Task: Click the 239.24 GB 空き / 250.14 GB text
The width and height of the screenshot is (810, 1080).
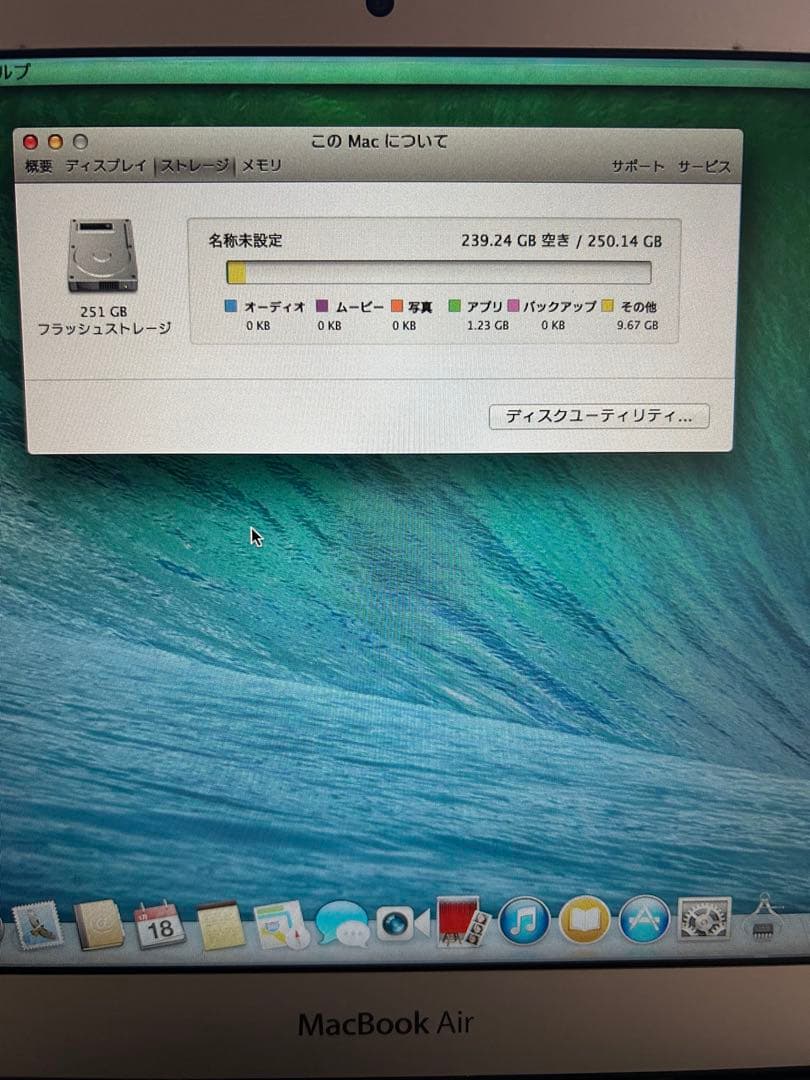Action: point(561,241)
